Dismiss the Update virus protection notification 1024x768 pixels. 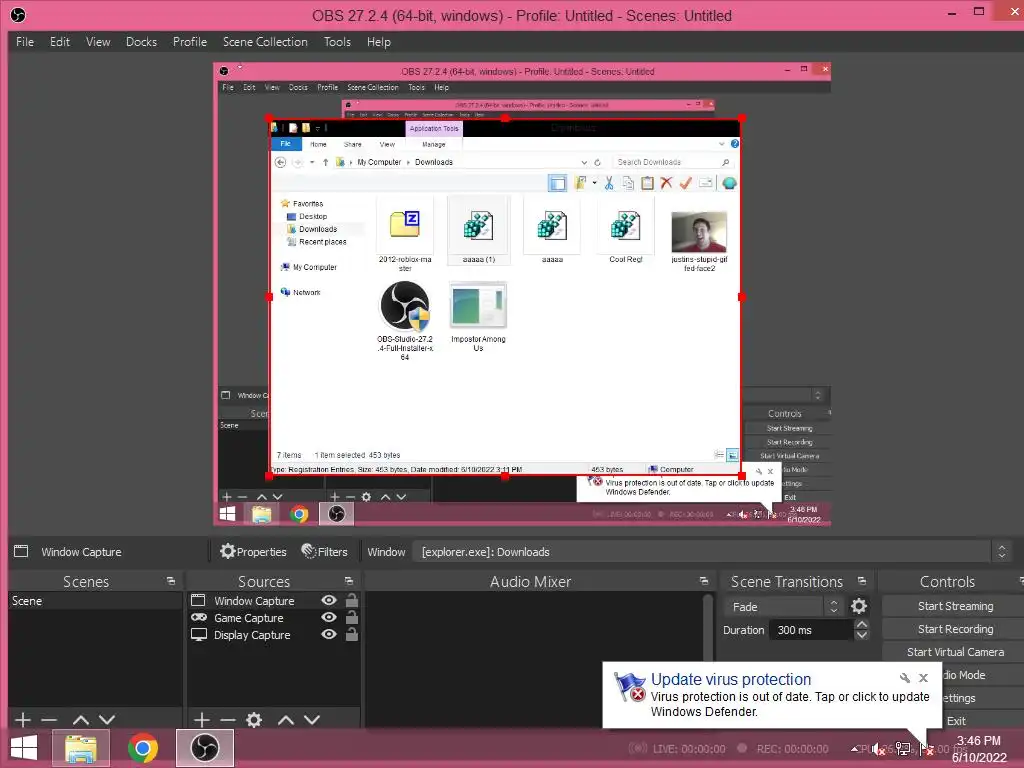tap(923, 678)
